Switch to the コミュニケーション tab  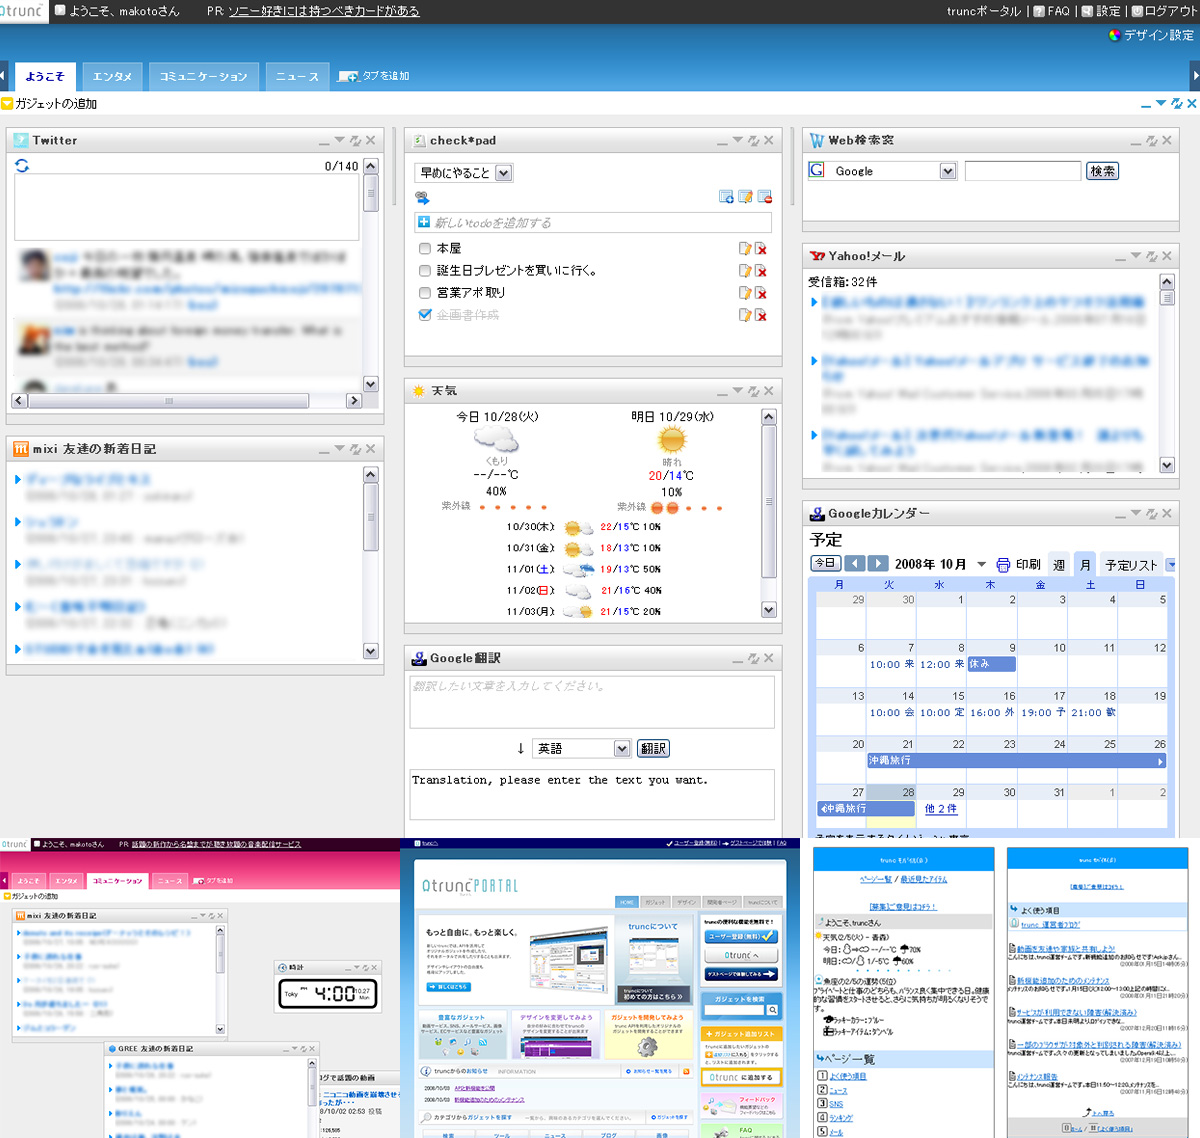[x=204, y=77]
